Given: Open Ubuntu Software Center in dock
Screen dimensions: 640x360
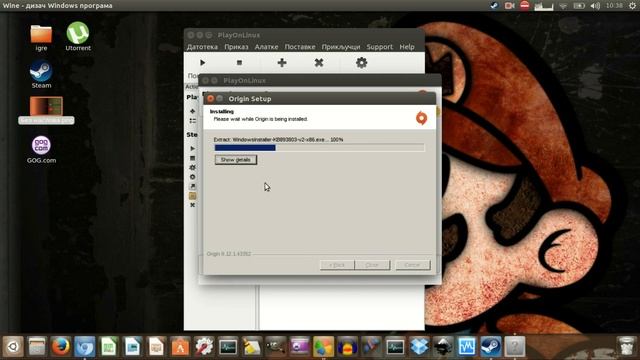Looking at the screenshot, I should [x=180, y=347].
